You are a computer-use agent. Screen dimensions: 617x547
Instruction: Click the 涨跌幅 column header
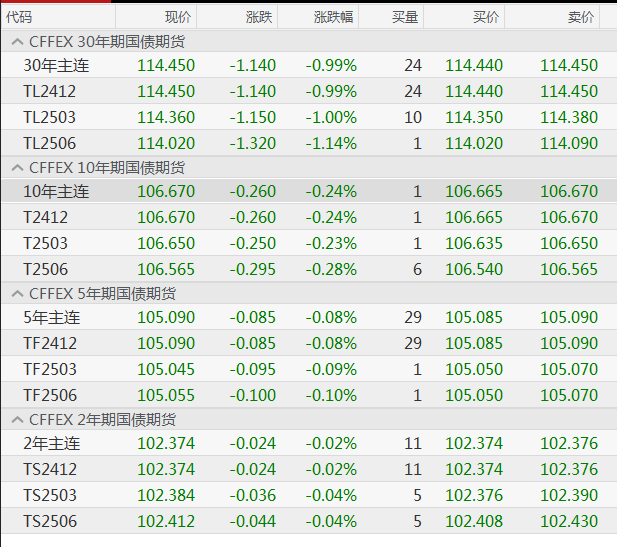[334, 17]
